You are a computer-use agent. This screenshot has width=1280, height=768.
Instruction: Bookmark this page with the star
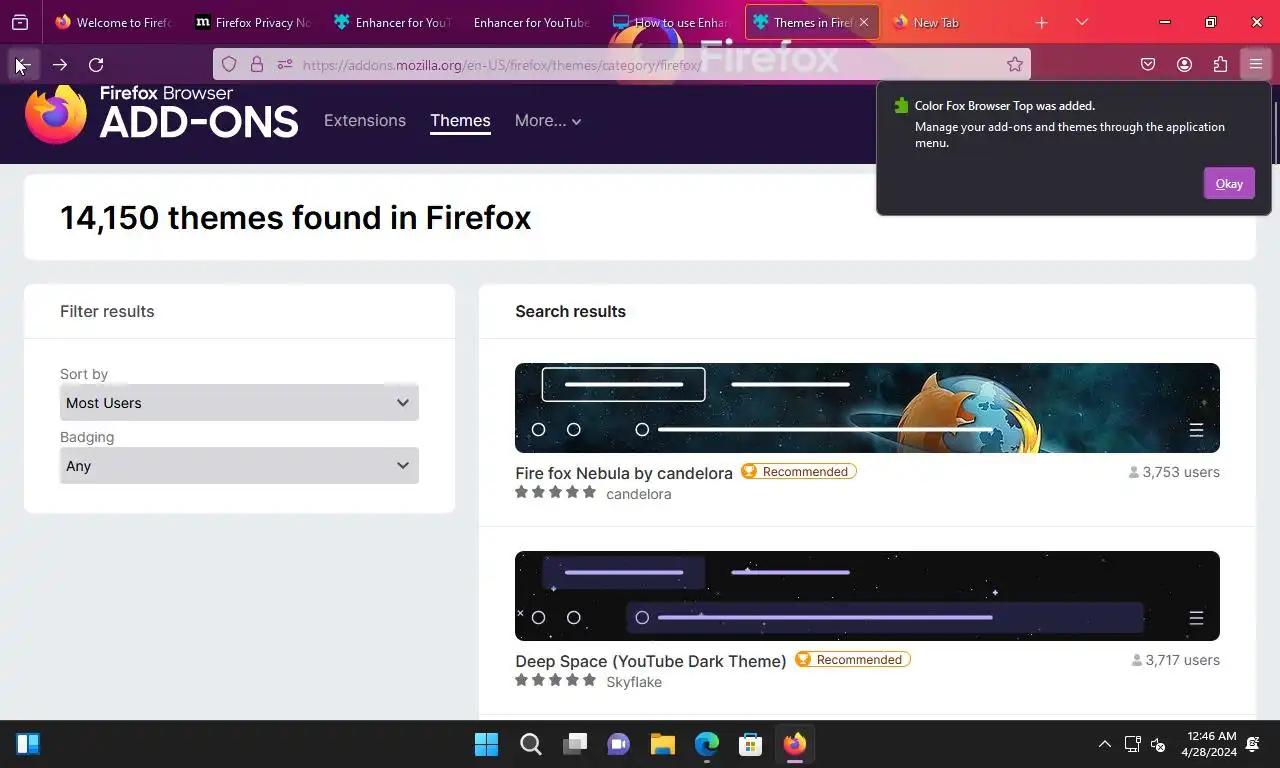(x=1015, y=65)
